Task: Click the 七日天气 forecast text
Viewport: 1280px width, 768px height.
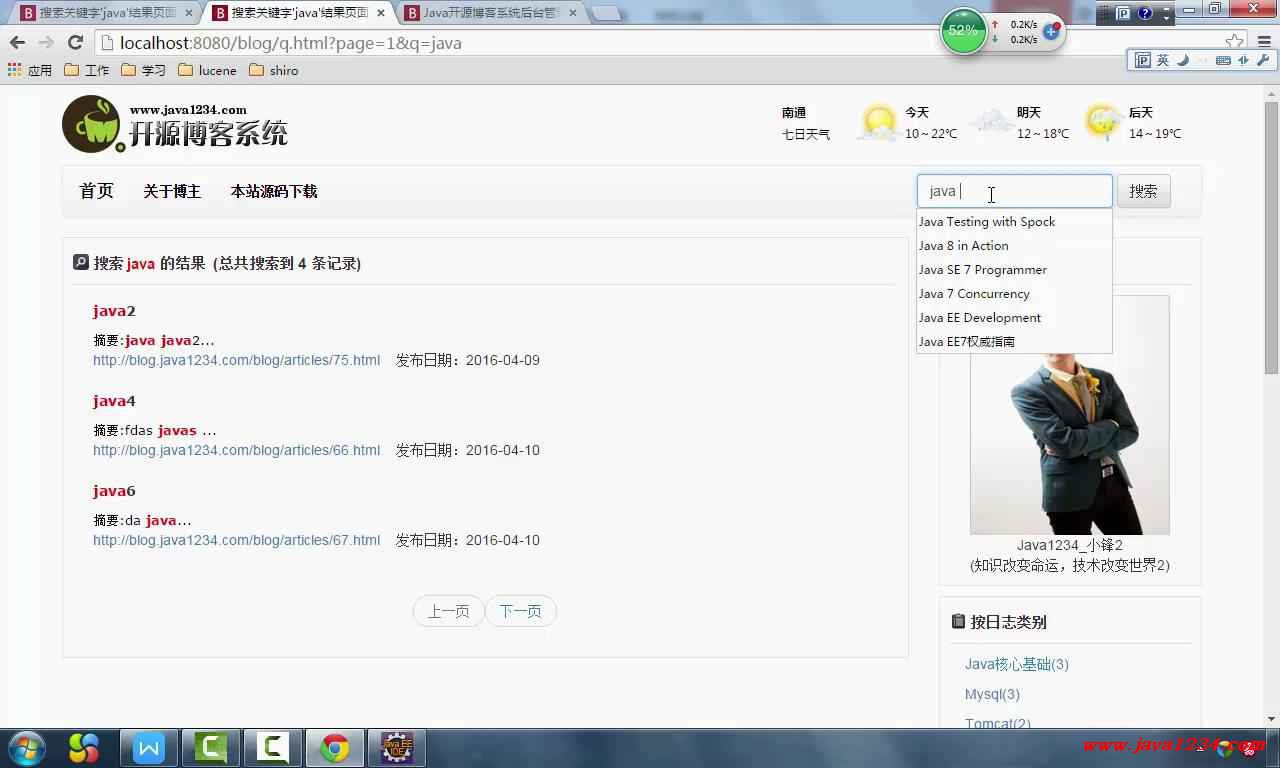Action: pyautogui.click(x=806, y=134)
